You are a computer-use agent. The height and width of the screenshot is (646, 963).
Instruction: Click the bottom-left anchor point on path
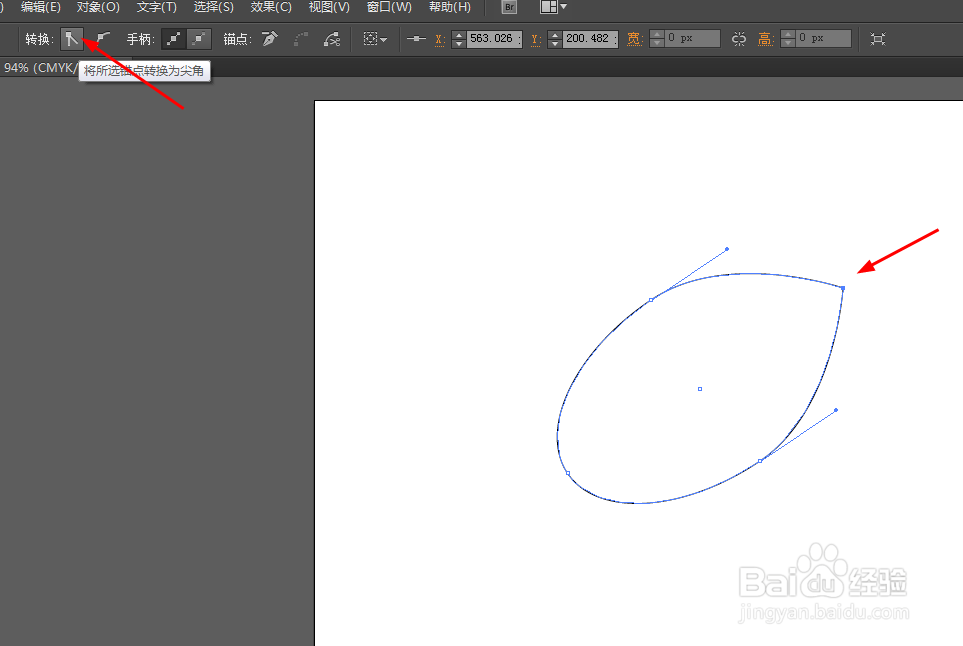tap(568, 473)
